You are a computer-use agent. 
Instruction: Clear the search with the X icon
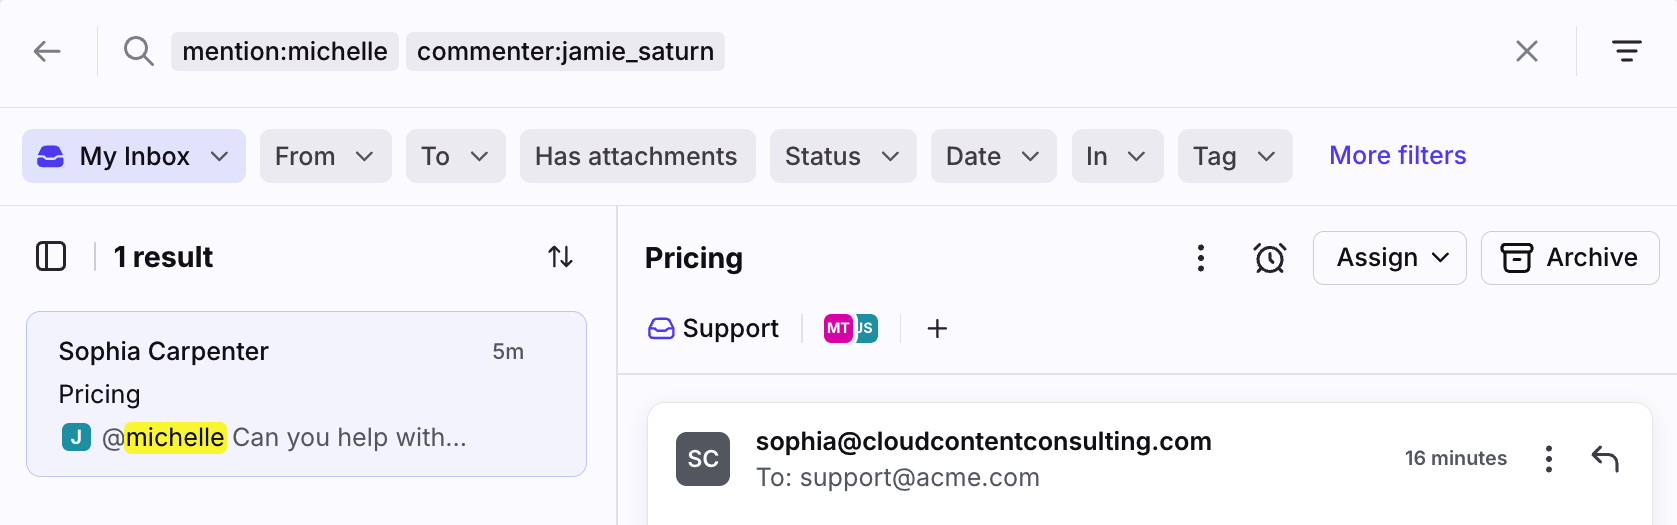click(1526, 51)
